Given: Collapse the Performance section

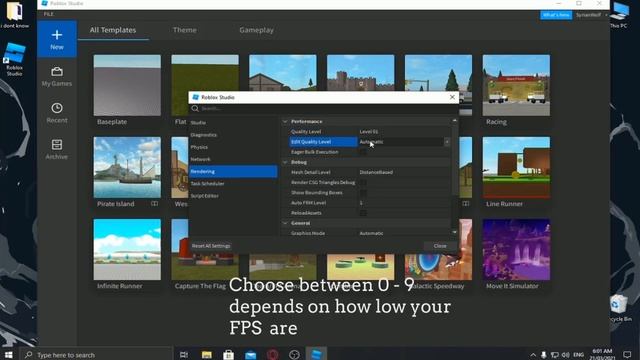Looking at the screenshot, I should pyautogui.click(x=285, y=122).
